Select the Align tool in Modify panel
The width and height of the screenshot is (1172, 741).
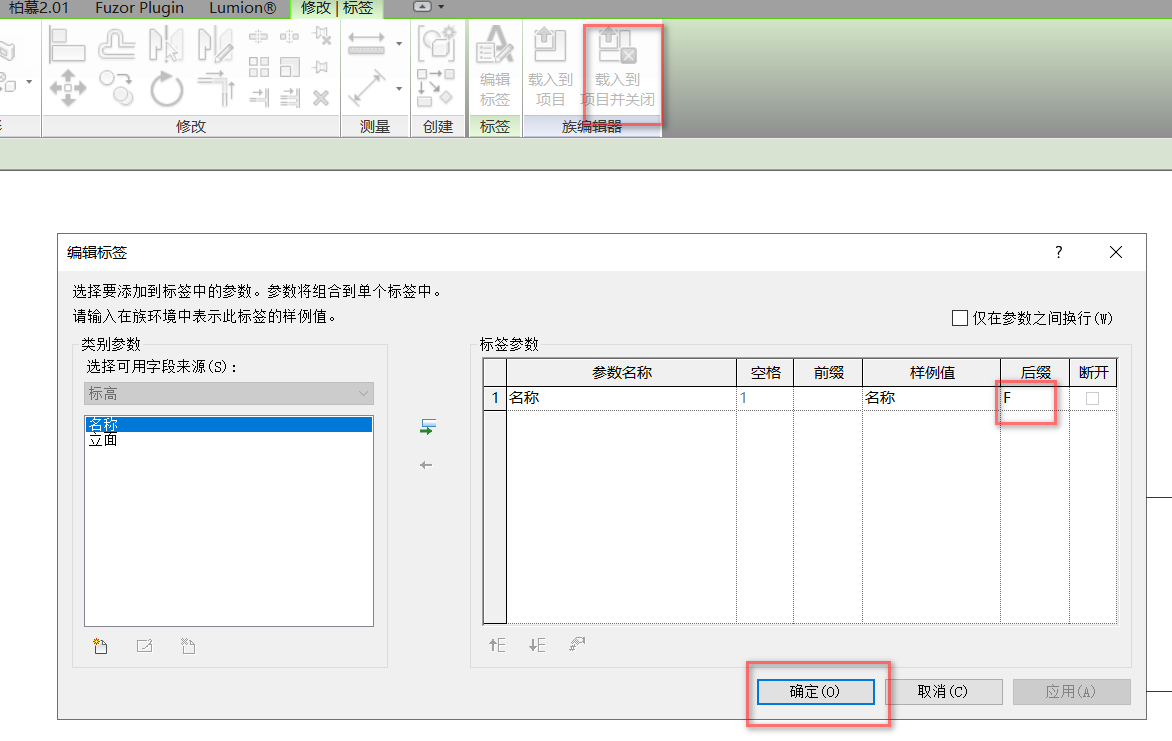[67, 44]
